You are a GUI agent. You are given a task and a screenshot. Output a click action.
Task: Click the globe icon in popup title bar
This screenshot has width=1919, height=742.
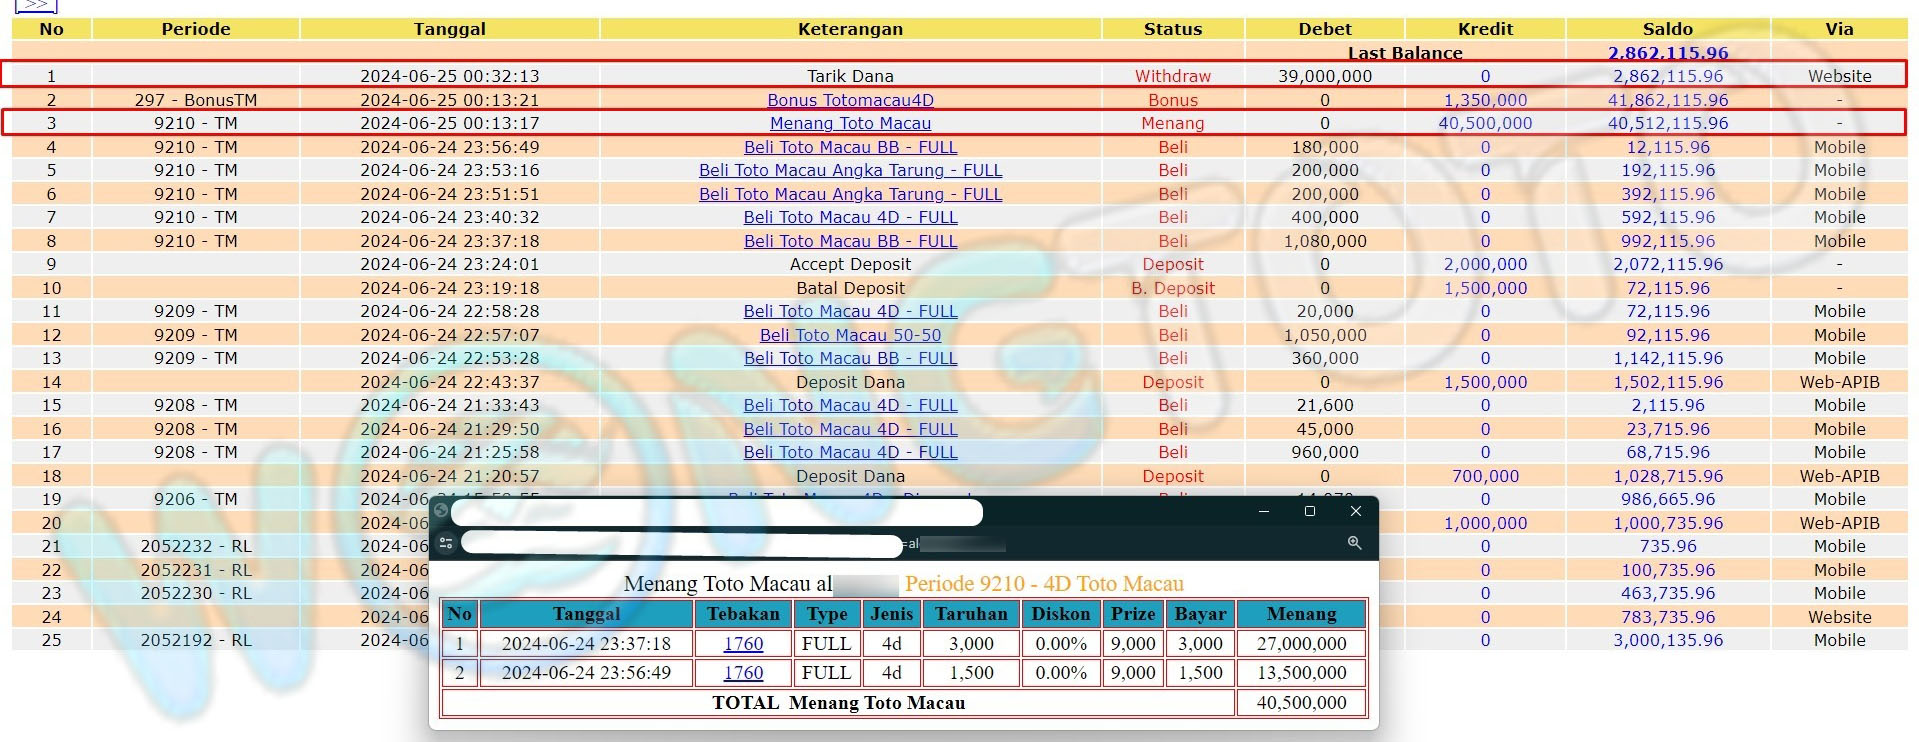point(441,511)
